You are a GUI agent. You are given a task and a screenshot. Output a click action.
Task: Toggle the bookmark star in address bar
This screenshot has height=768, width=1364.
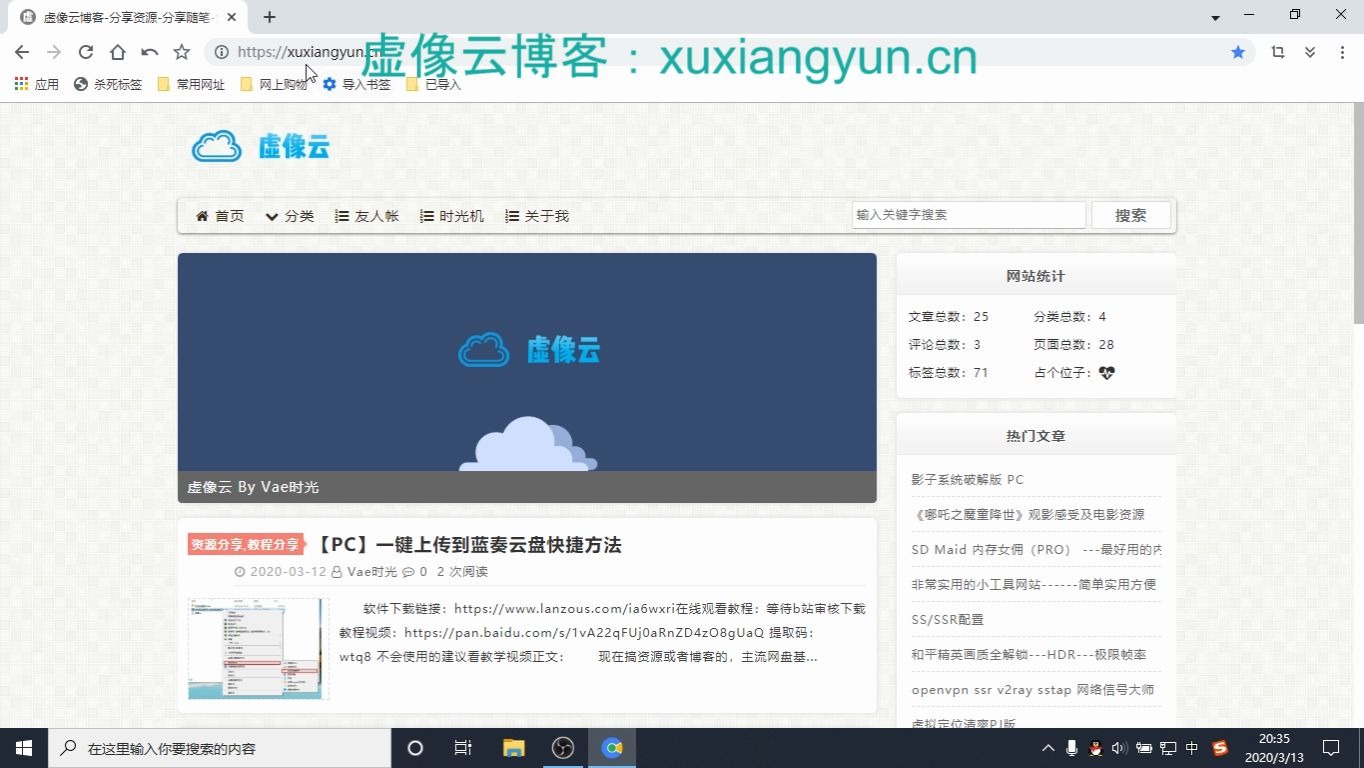pos(1237,51)
